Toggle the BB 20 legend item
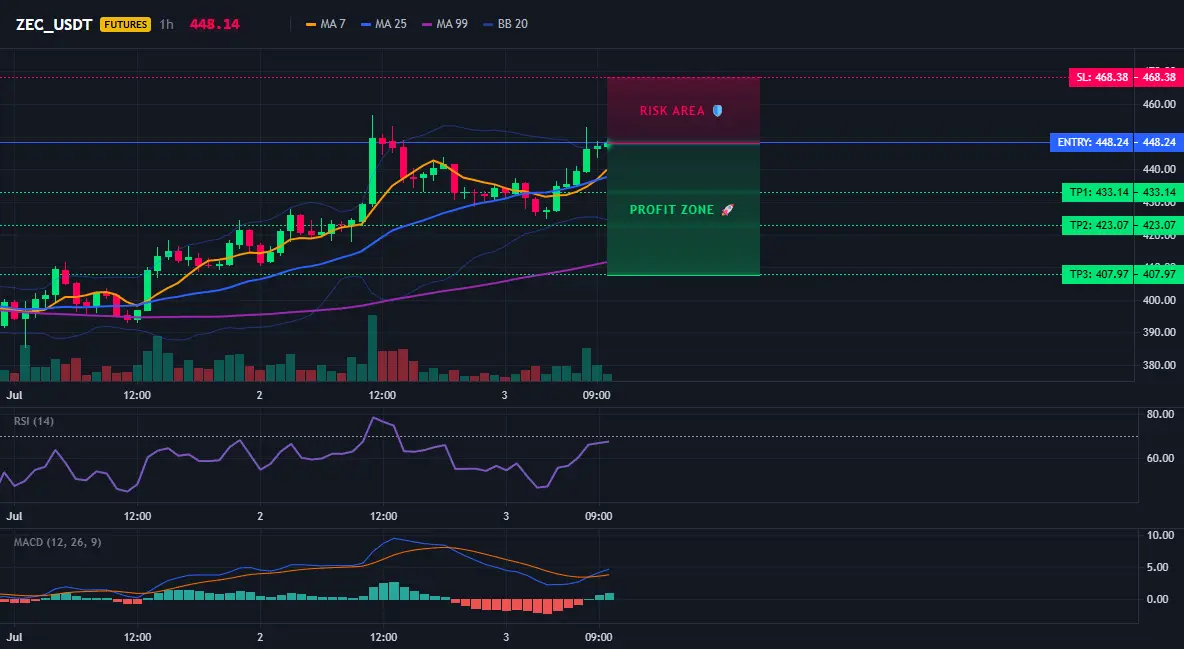The image size is (1184, 649). (505, 24)
